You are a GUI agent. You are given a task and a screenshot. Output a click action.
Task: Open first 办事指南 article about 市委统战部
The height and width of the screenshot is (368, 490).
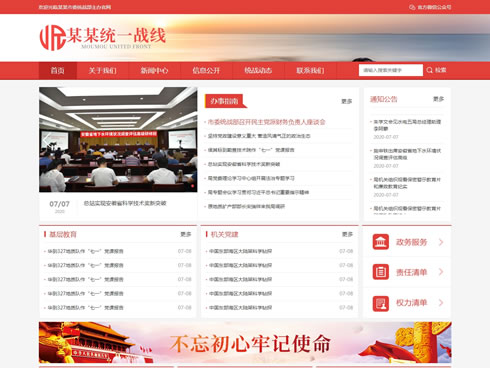266,122
